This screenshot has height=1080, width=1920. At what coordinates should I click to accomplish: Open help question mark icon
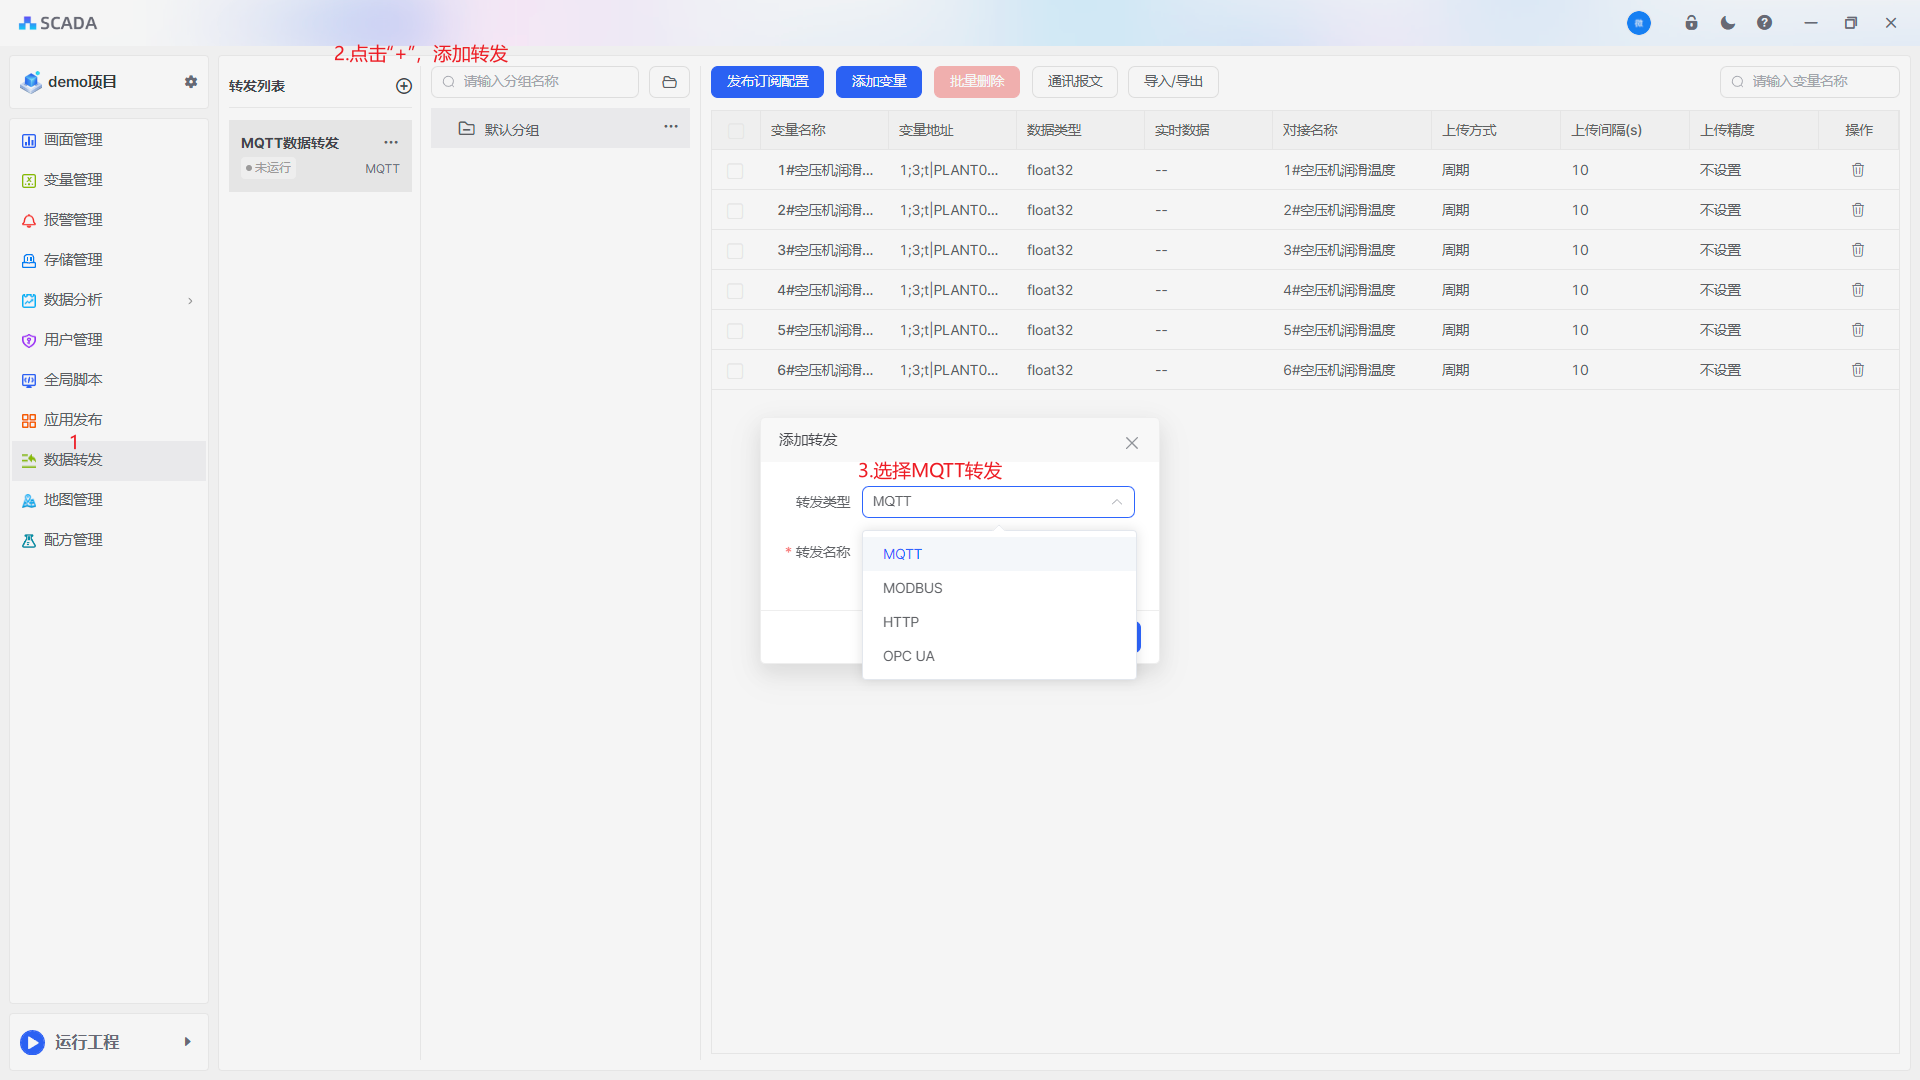pos(1764,23)
